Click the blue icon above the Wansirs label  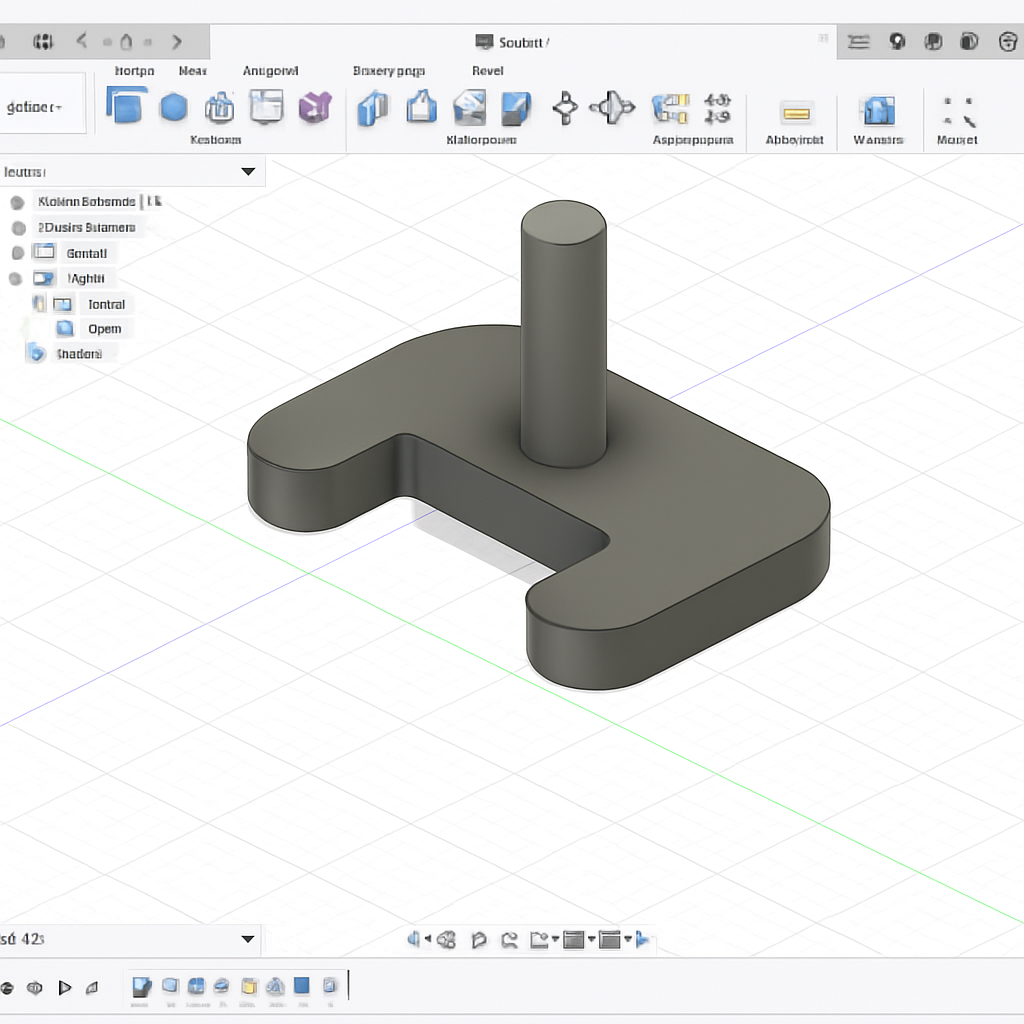(x=877, y=110)
